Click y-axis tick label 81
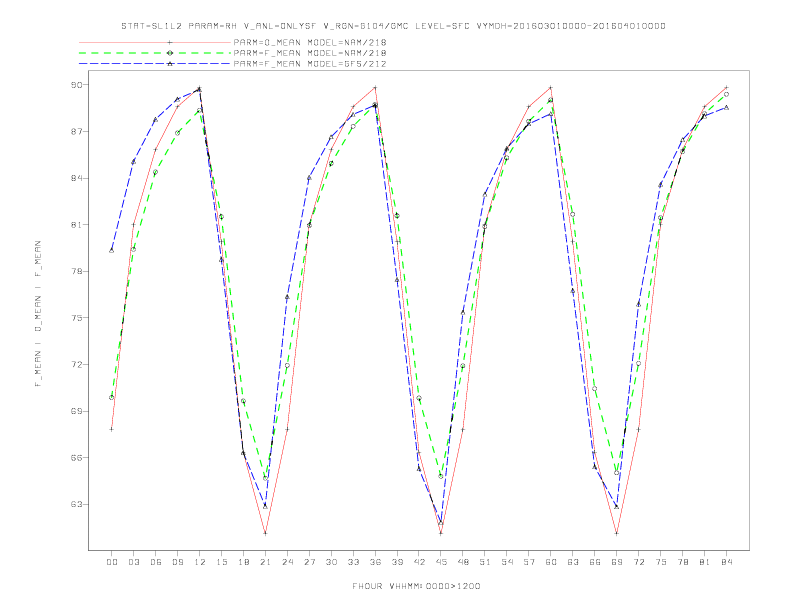 (x=76, y=225)
